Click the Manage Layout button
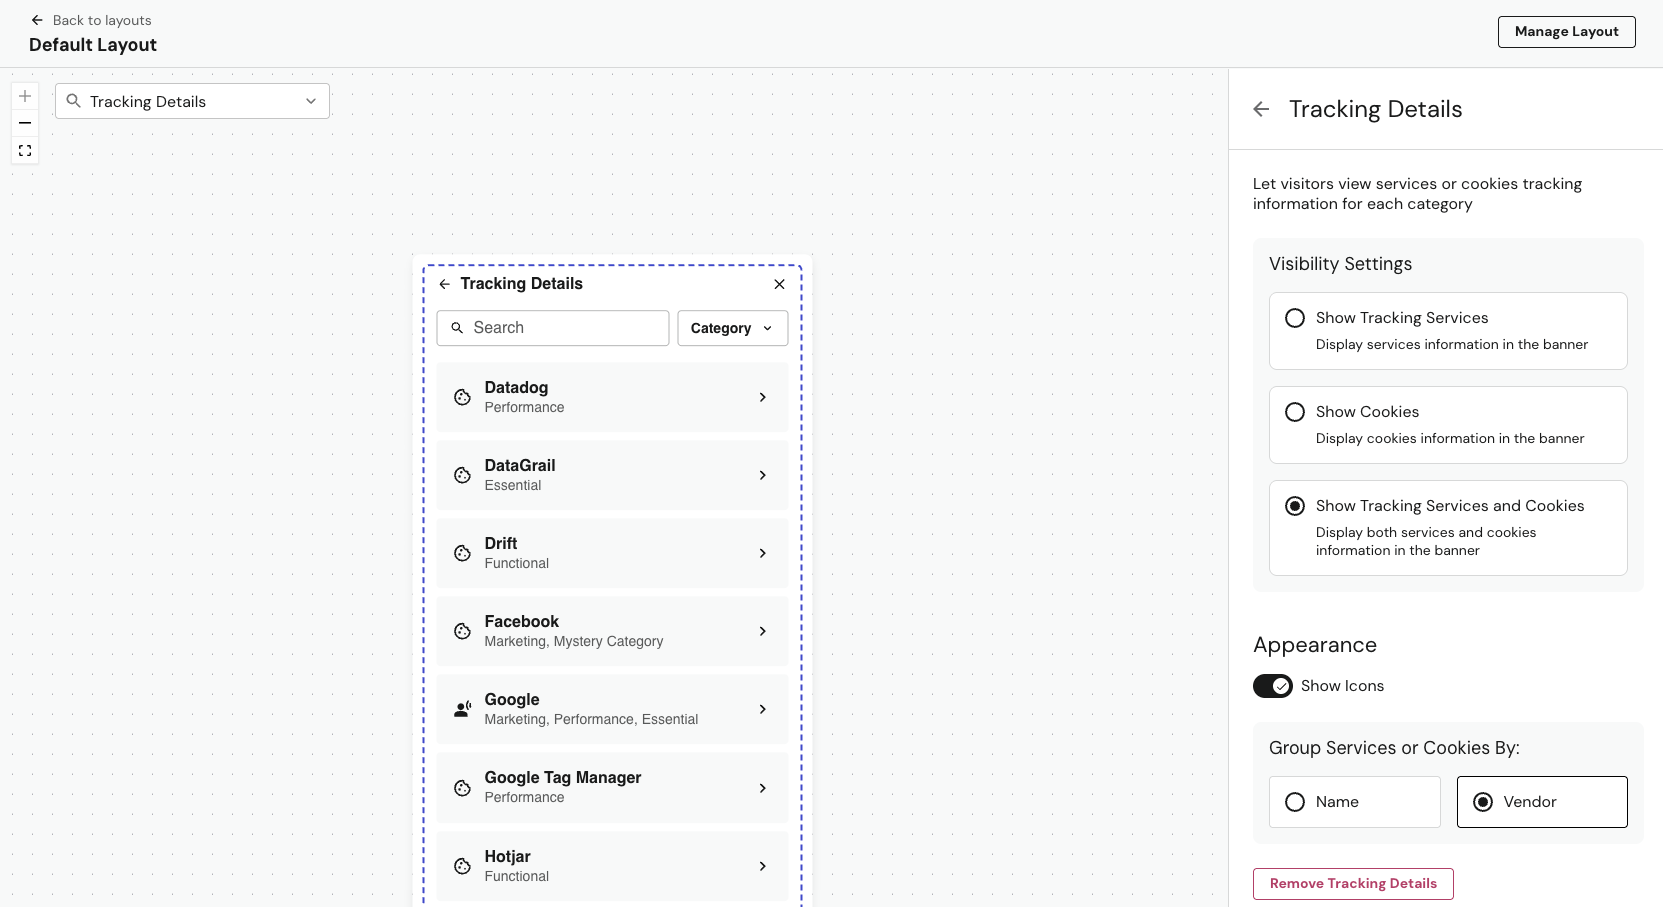This screenshot has width=1663, height=907. pos(1566,32)
